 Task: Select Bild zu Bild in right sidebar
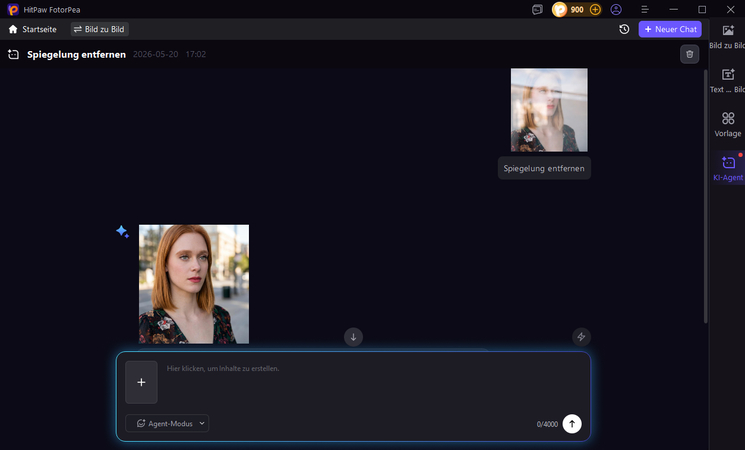click(x=727, y=37)
